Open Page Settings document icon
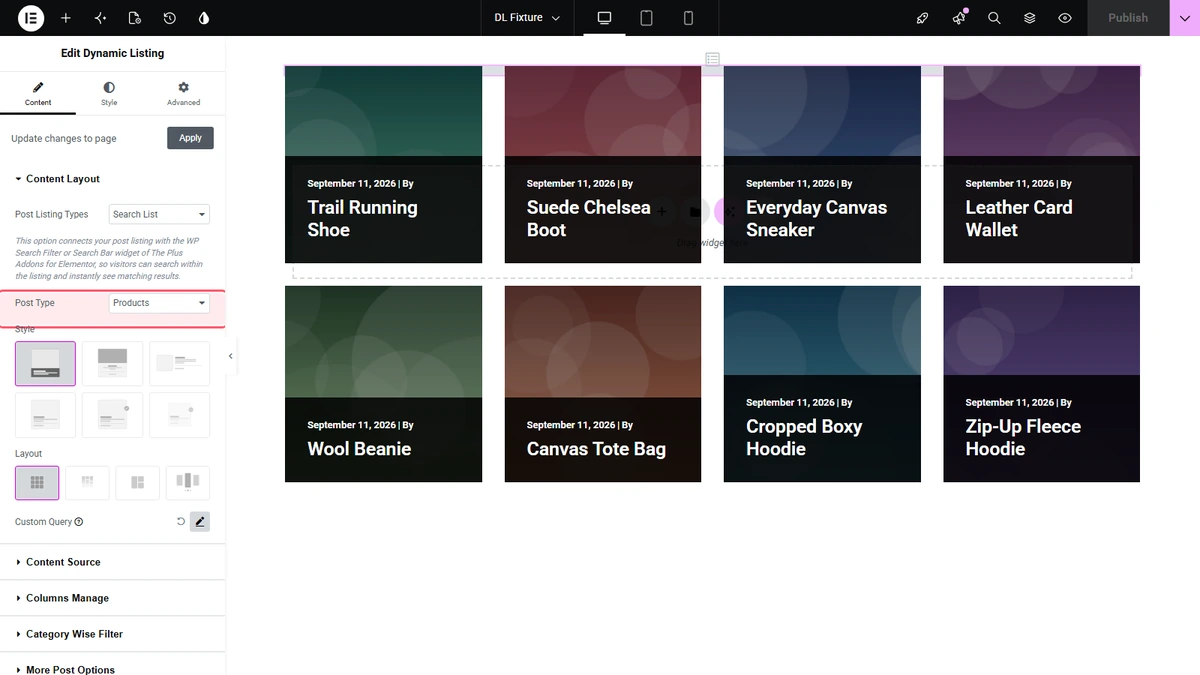This screenshot has width=1200, height=675. pos(135,18)
